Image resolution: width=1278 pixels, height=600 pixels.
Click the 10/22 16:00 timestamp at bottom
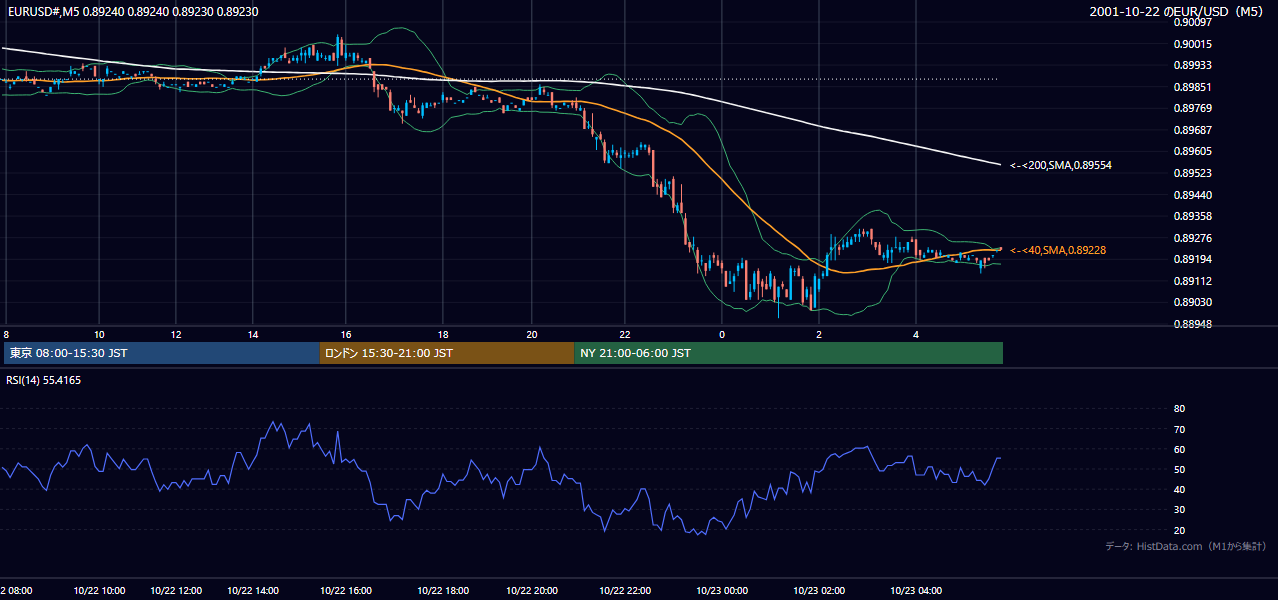coord(346,591)
